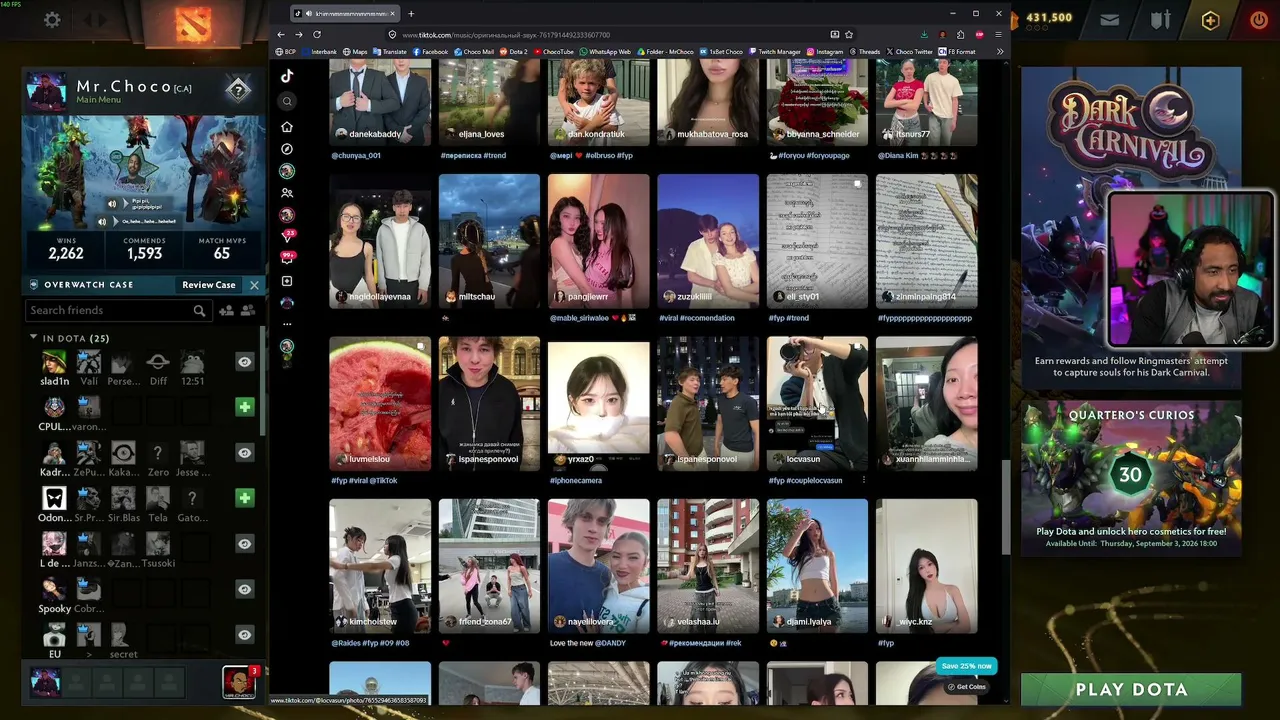Click the party group icon beside friend search
The height and width of the screenshot is (720, 1280).
click(247, 311)
